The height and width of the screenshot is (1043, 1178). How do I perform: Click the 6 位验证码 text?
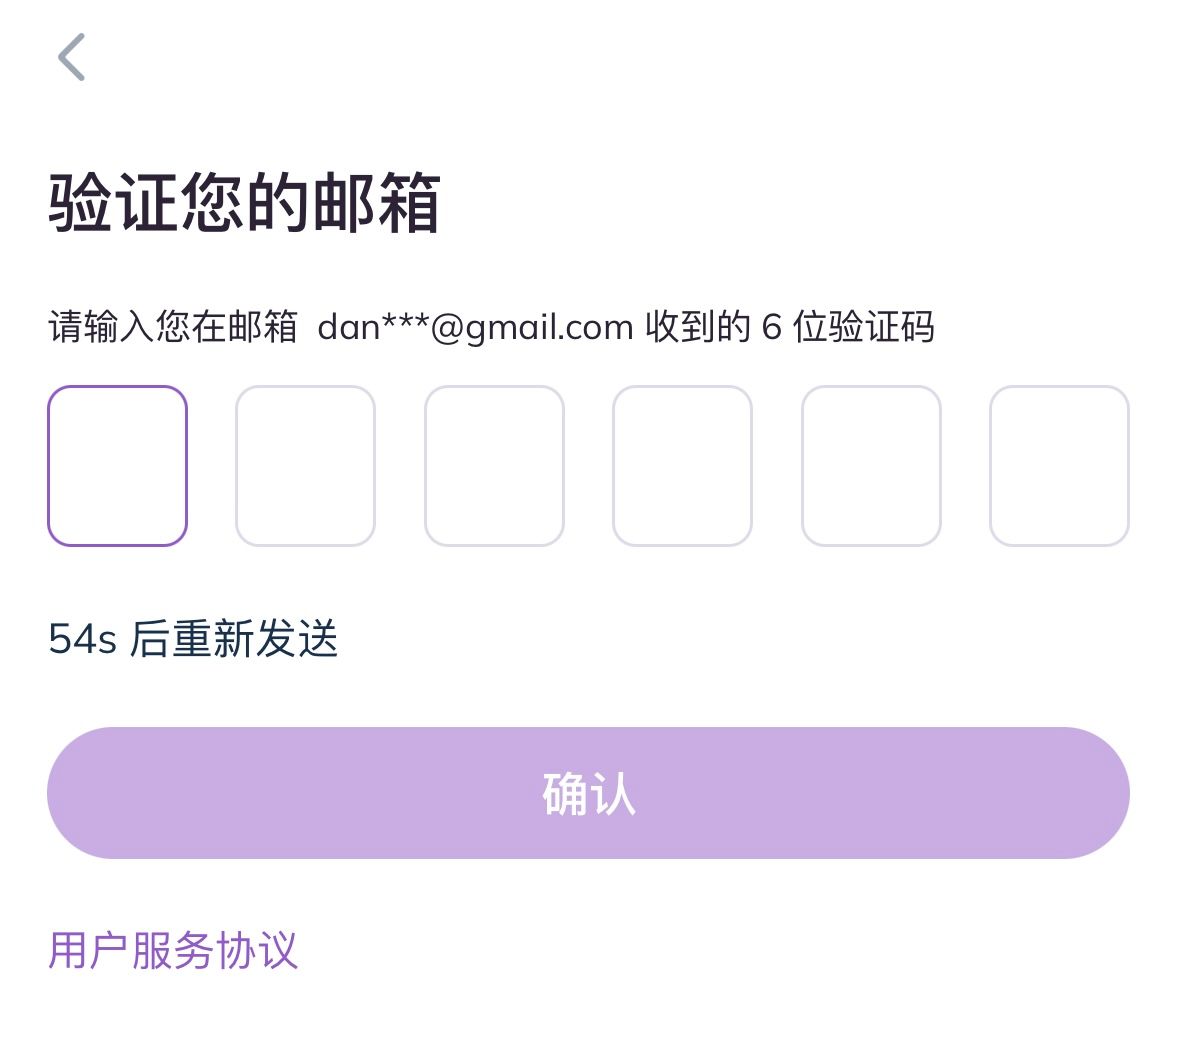848,327
